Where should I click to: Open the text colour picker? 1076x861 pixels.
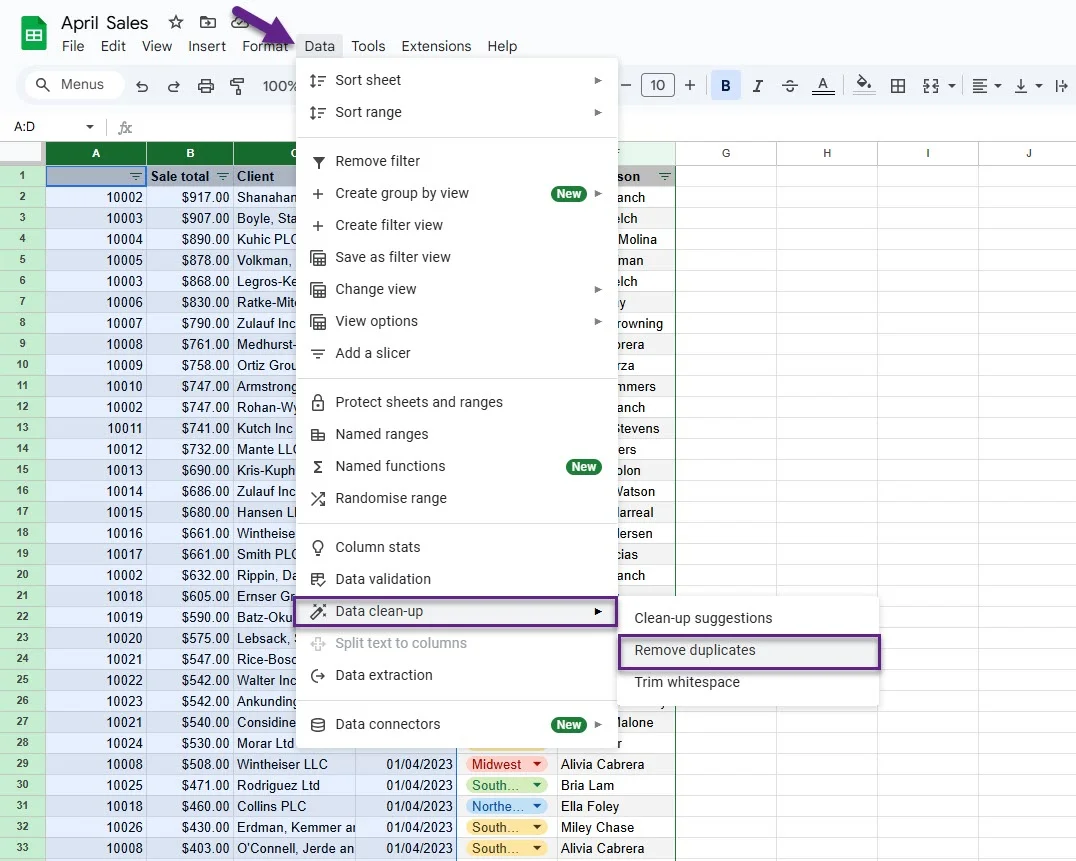pyautogui.click(x=823, y=86)
